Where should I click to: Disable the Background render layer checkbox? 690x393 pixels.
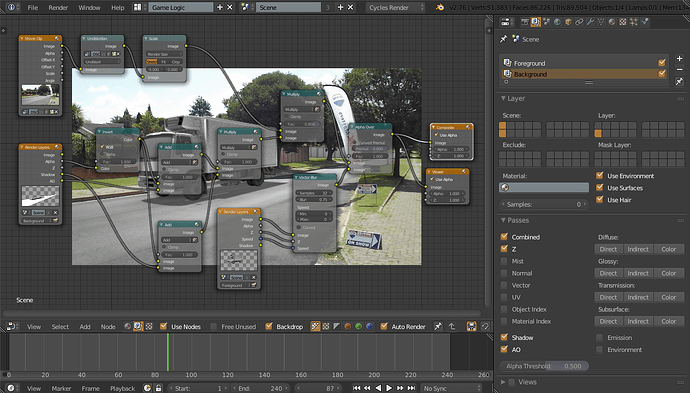(661, 74)
